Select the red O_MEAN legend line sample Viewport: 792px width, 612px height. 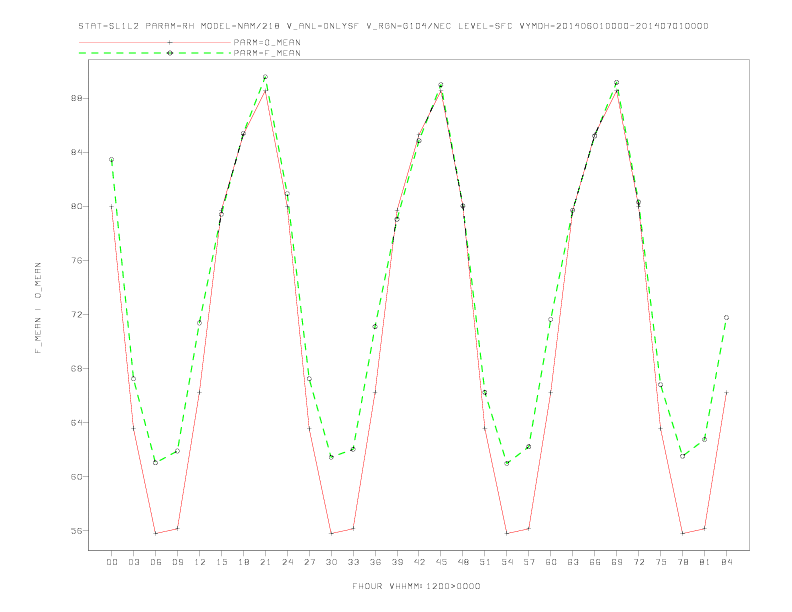(x=155, y=42)
